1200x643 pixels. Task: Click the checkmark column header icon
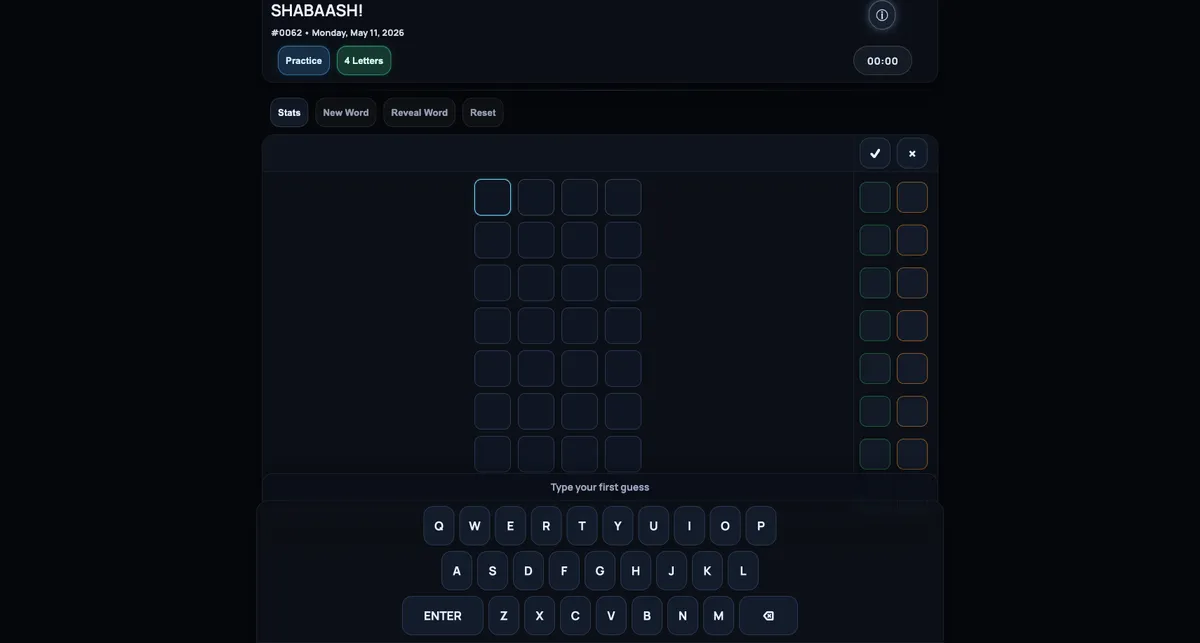875,153
